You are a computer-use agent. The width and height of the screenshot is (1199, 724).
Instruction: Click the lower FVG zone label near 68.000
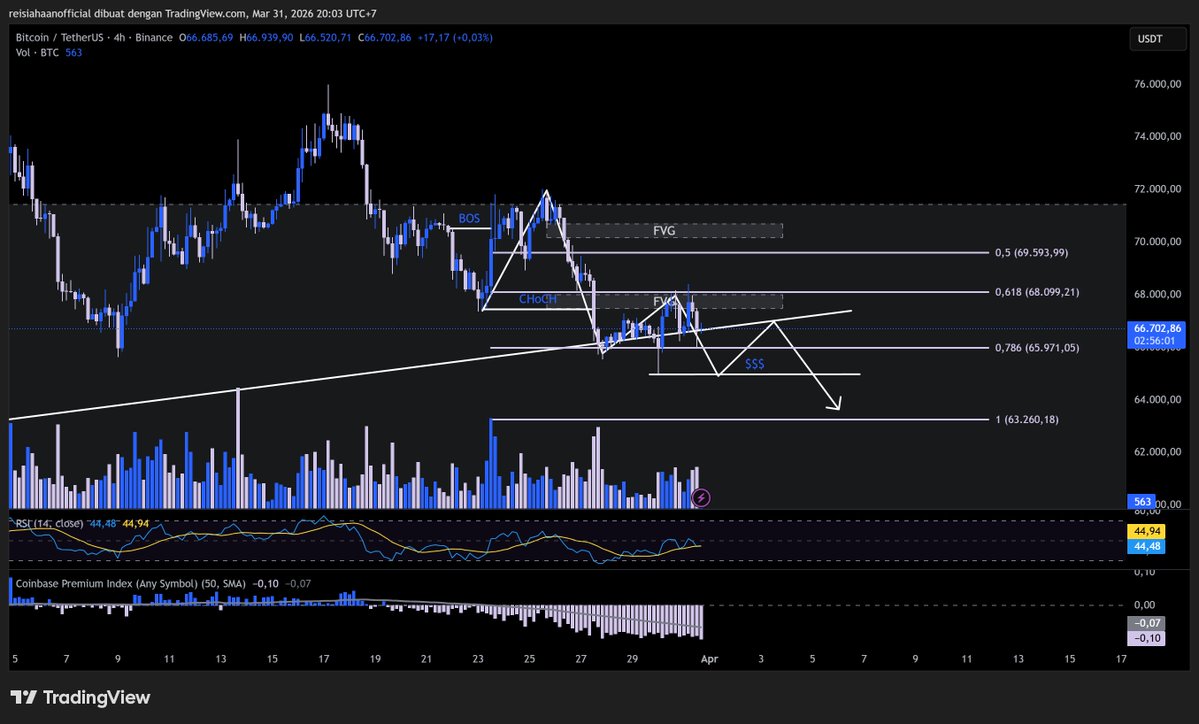663,301
